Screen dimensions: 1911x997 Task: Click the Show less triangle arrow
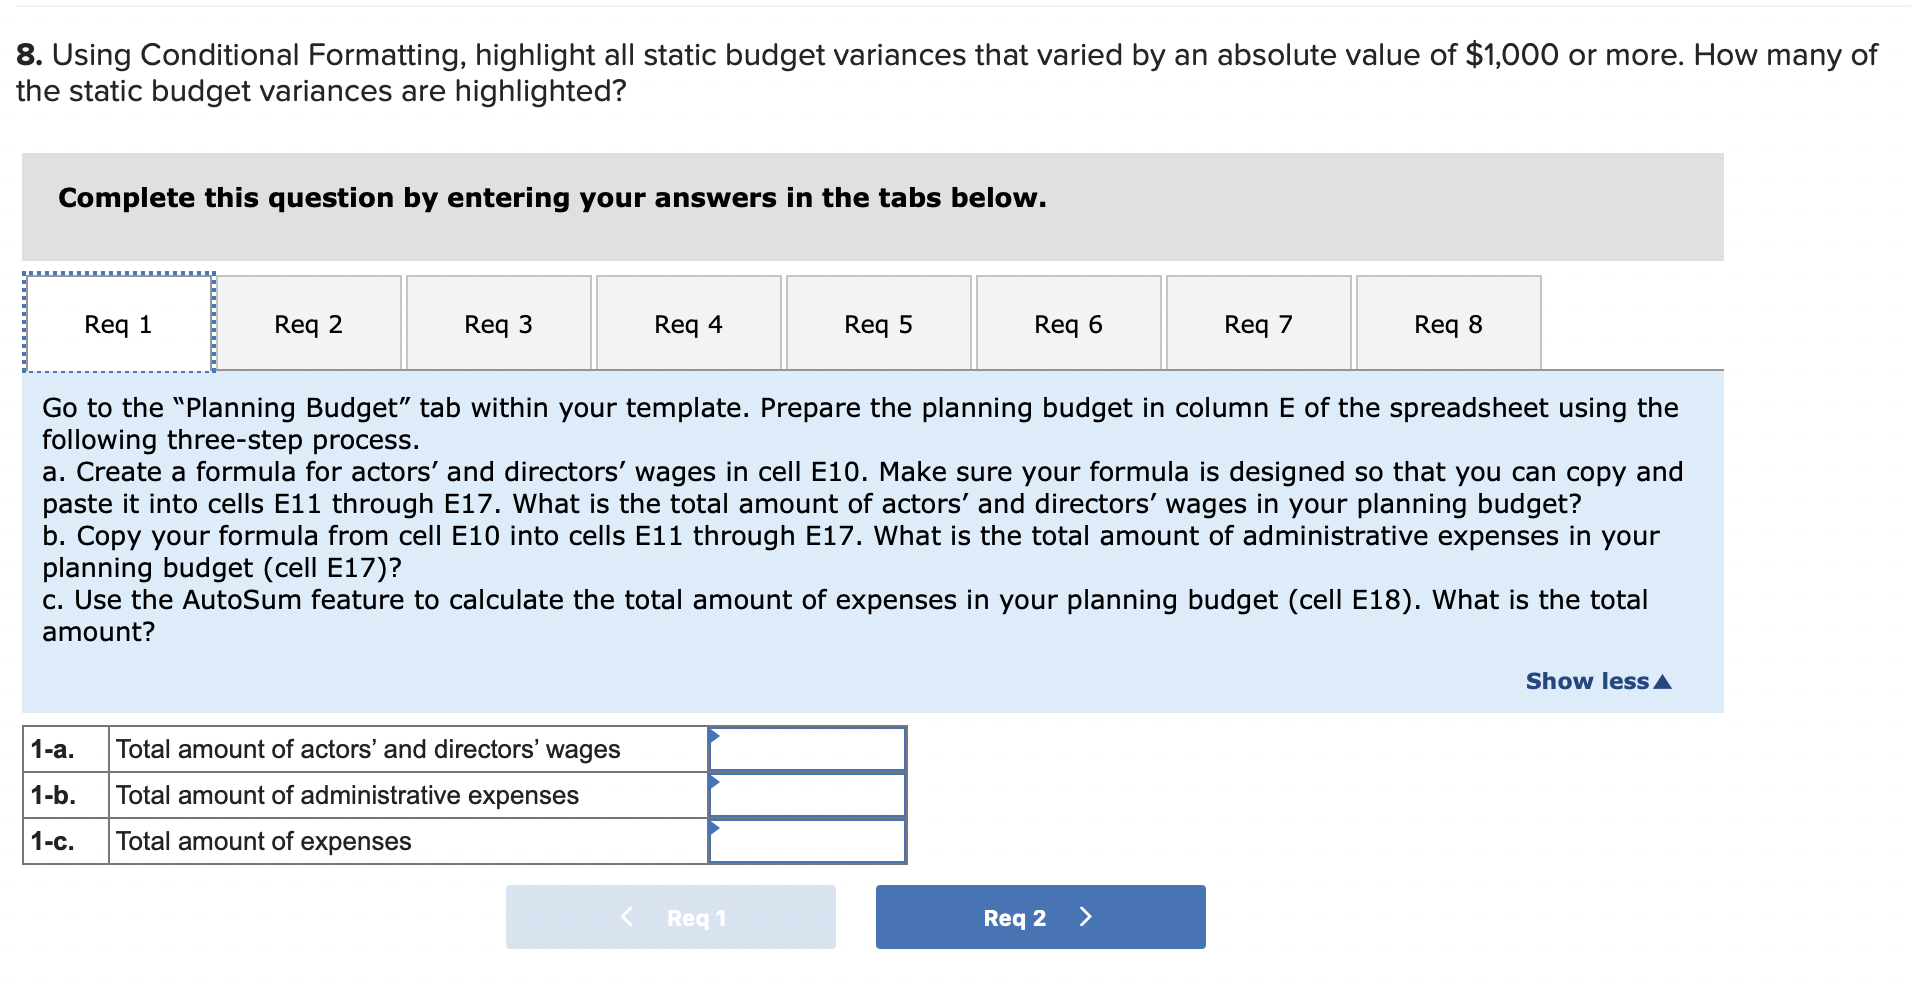click(1662, 681)
